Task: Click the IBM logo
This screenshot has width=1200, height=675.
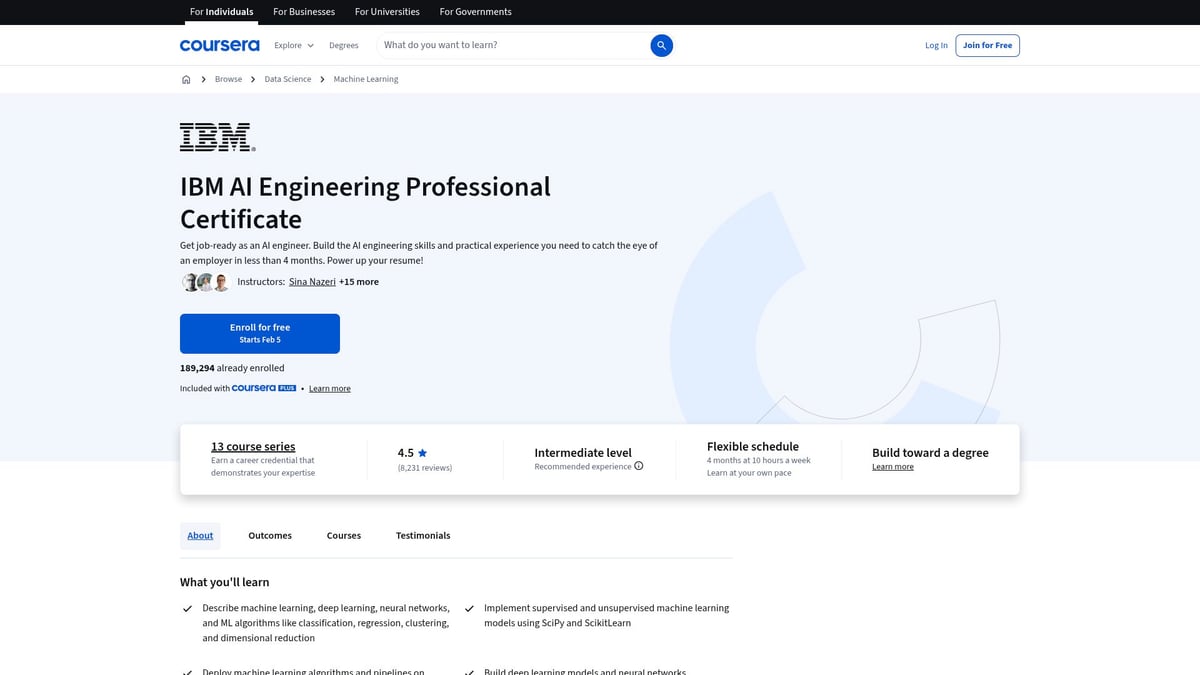Action: [x=217, y=137]
